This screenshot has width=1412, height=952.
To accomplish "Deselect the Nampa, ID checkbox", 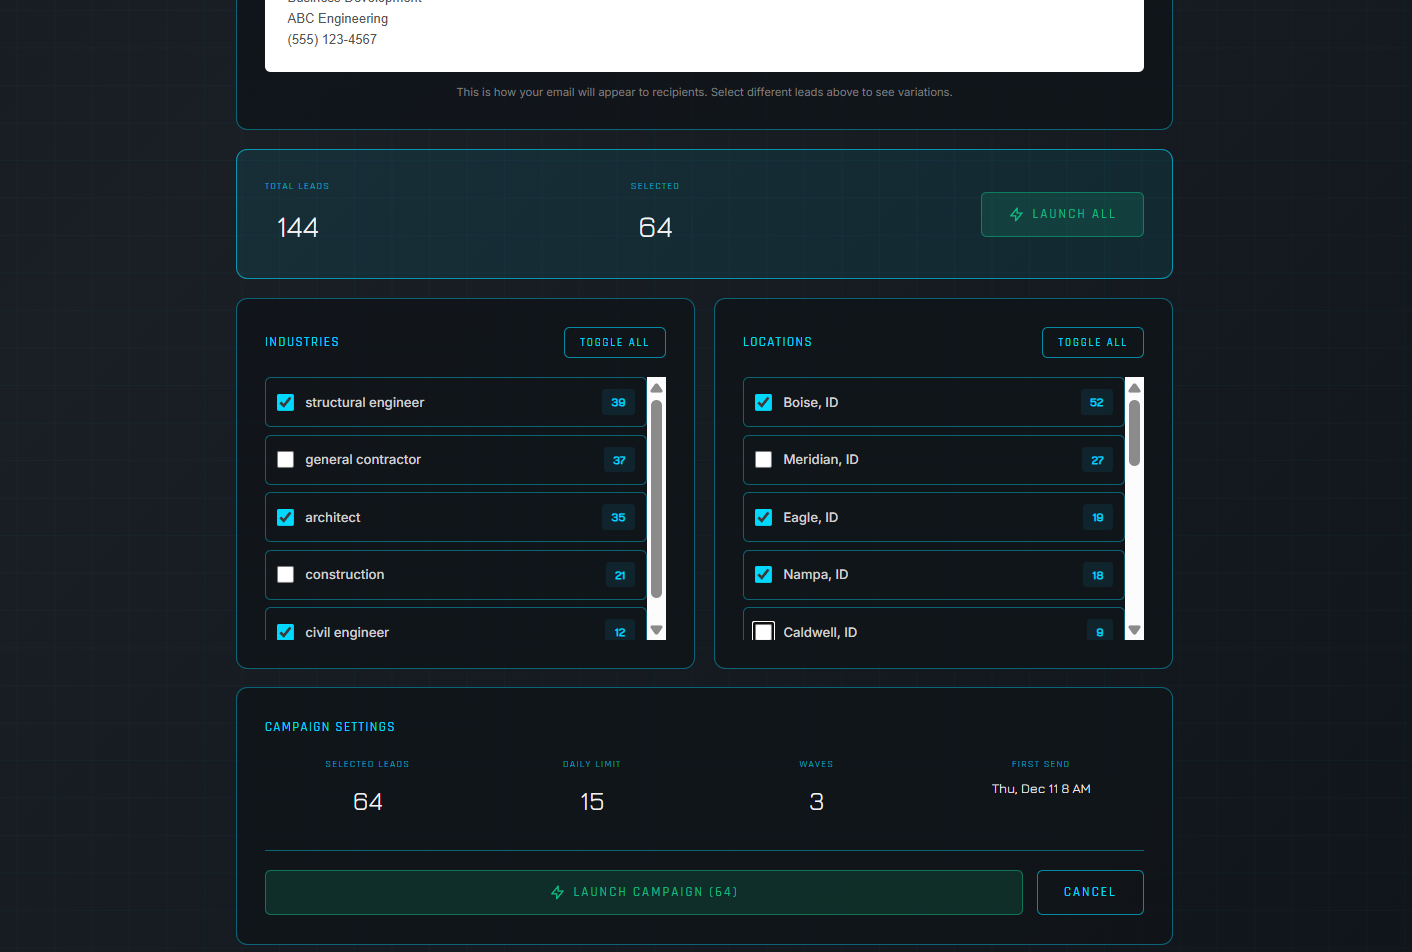I will point(763,574).
